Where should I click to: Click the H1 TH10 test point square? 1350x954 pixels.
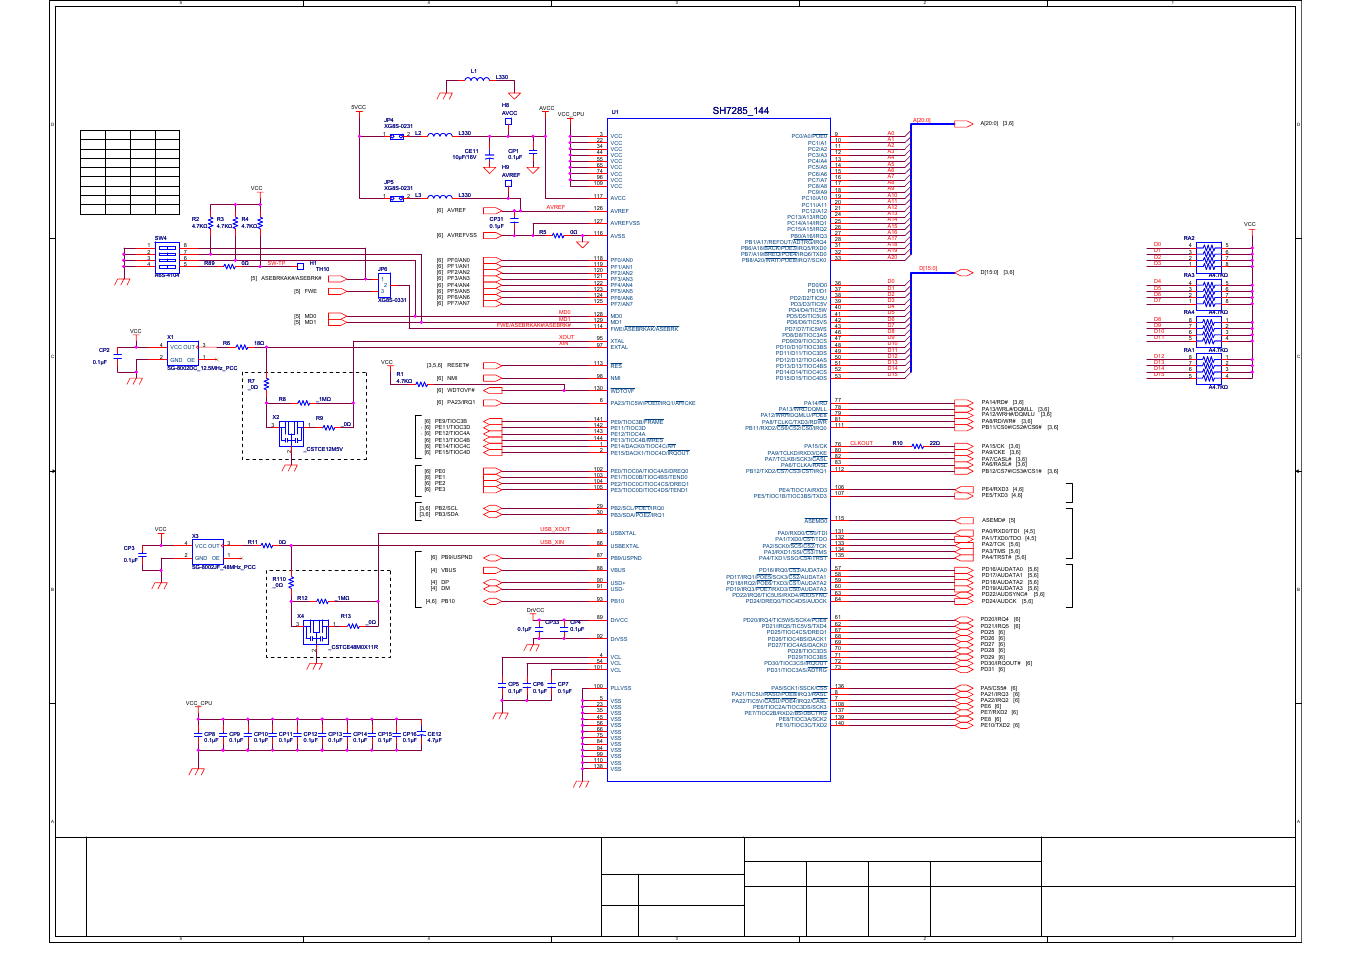pos(300,266)
